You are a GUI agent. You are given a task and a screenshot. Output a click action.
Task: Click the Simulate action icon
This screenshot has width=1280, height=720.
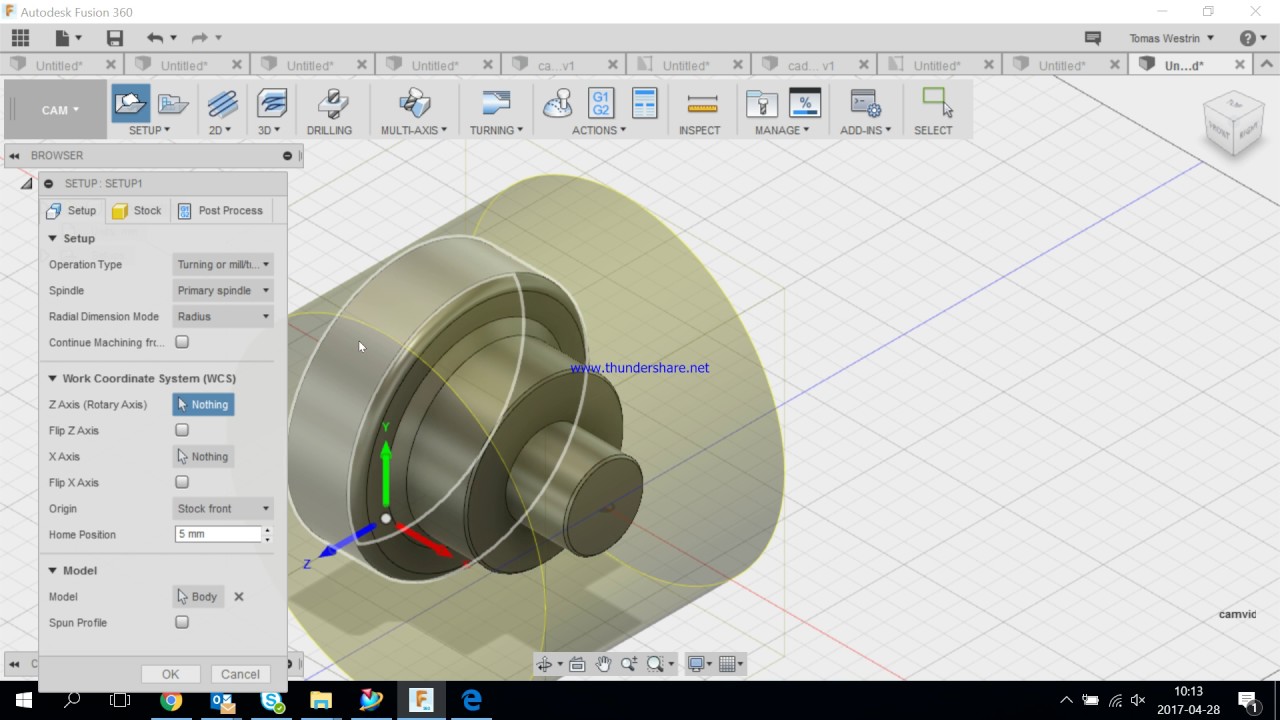(x=557, y=103)
